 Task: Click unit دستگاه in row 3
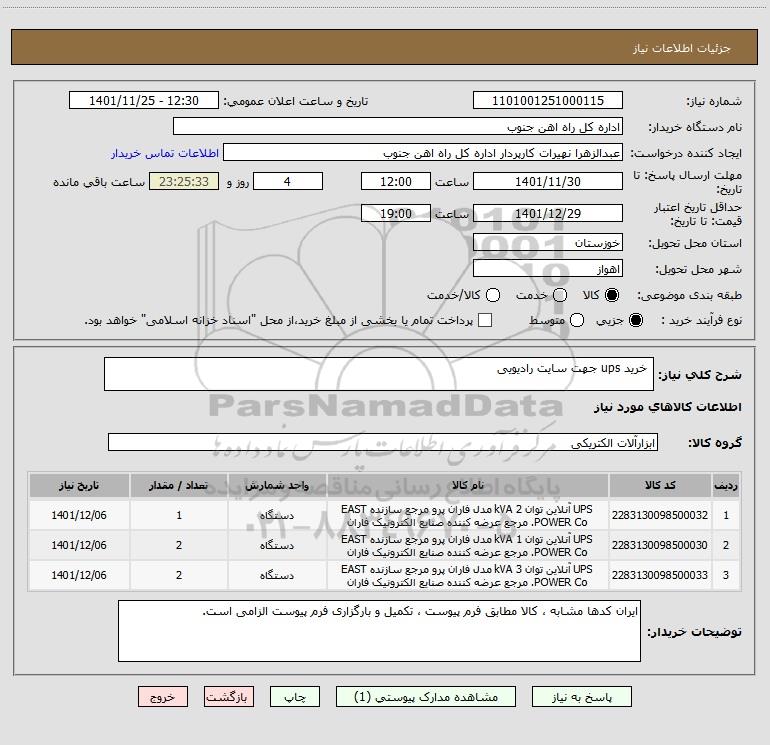click(277, 575)
